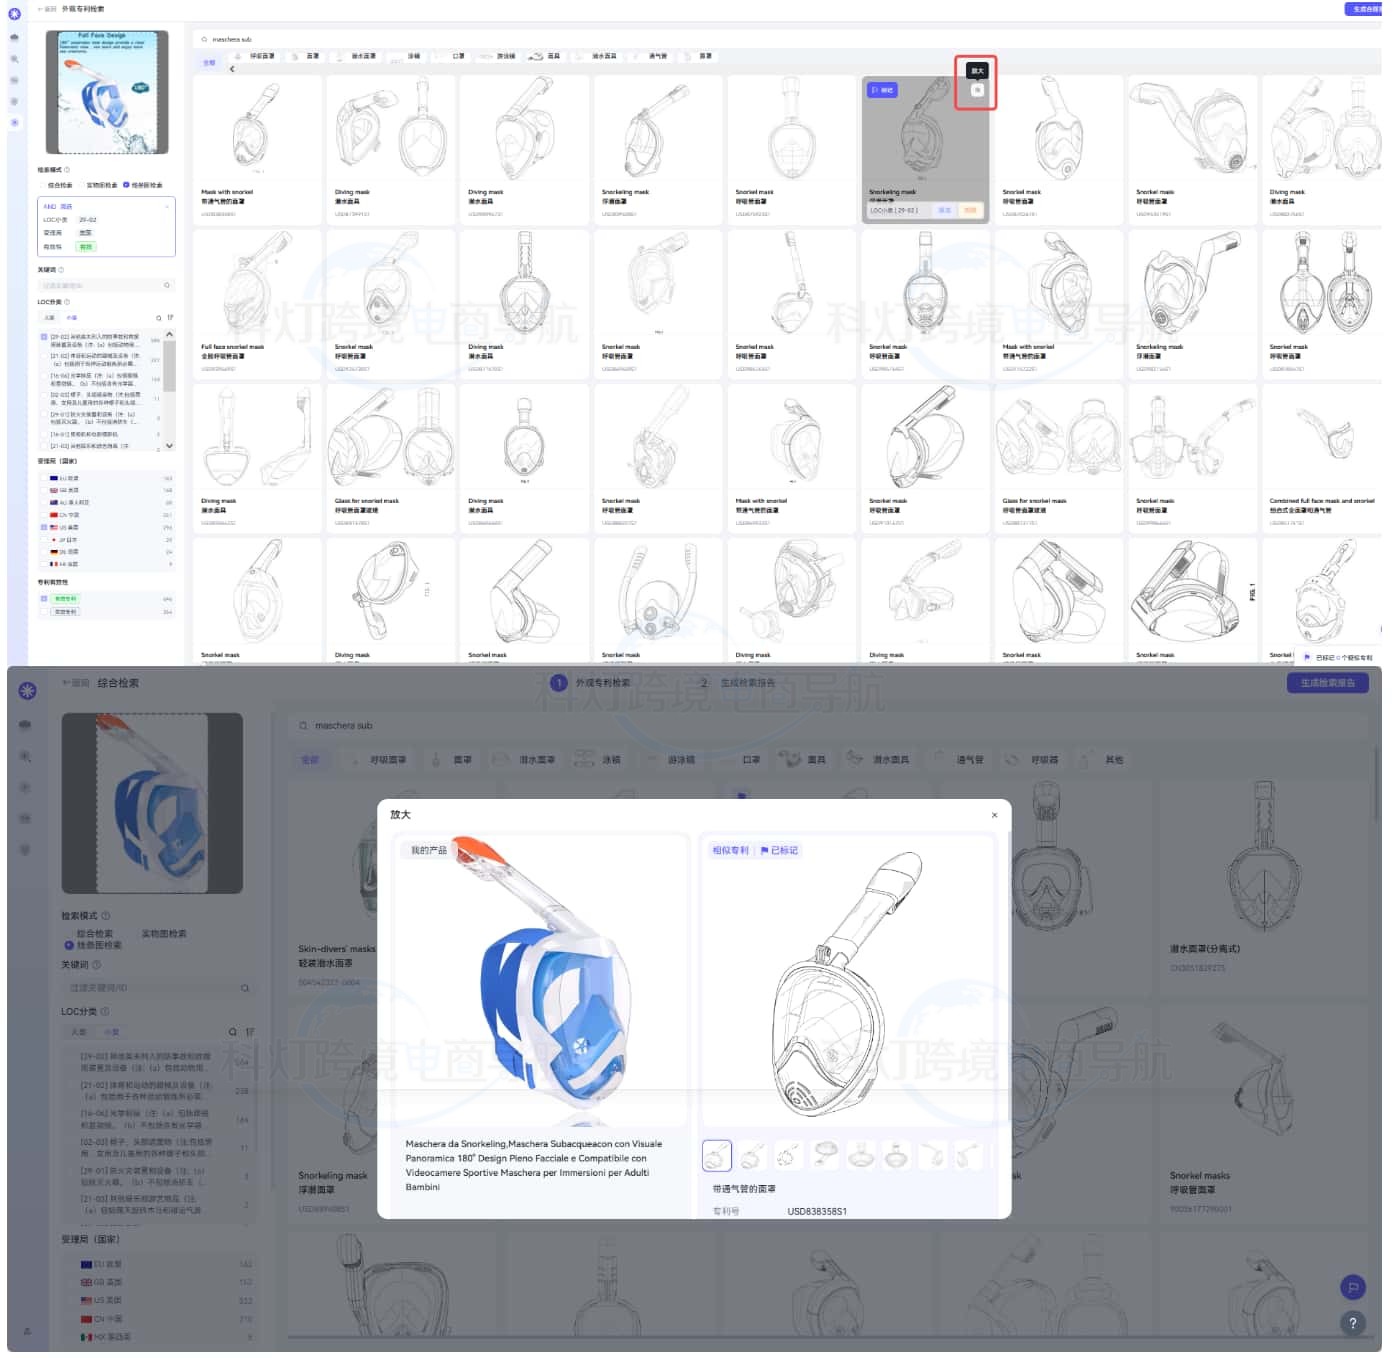Collapse the AND 筛选 filter summary box
1393x1358 pixels.
click(x=167, y=207)
